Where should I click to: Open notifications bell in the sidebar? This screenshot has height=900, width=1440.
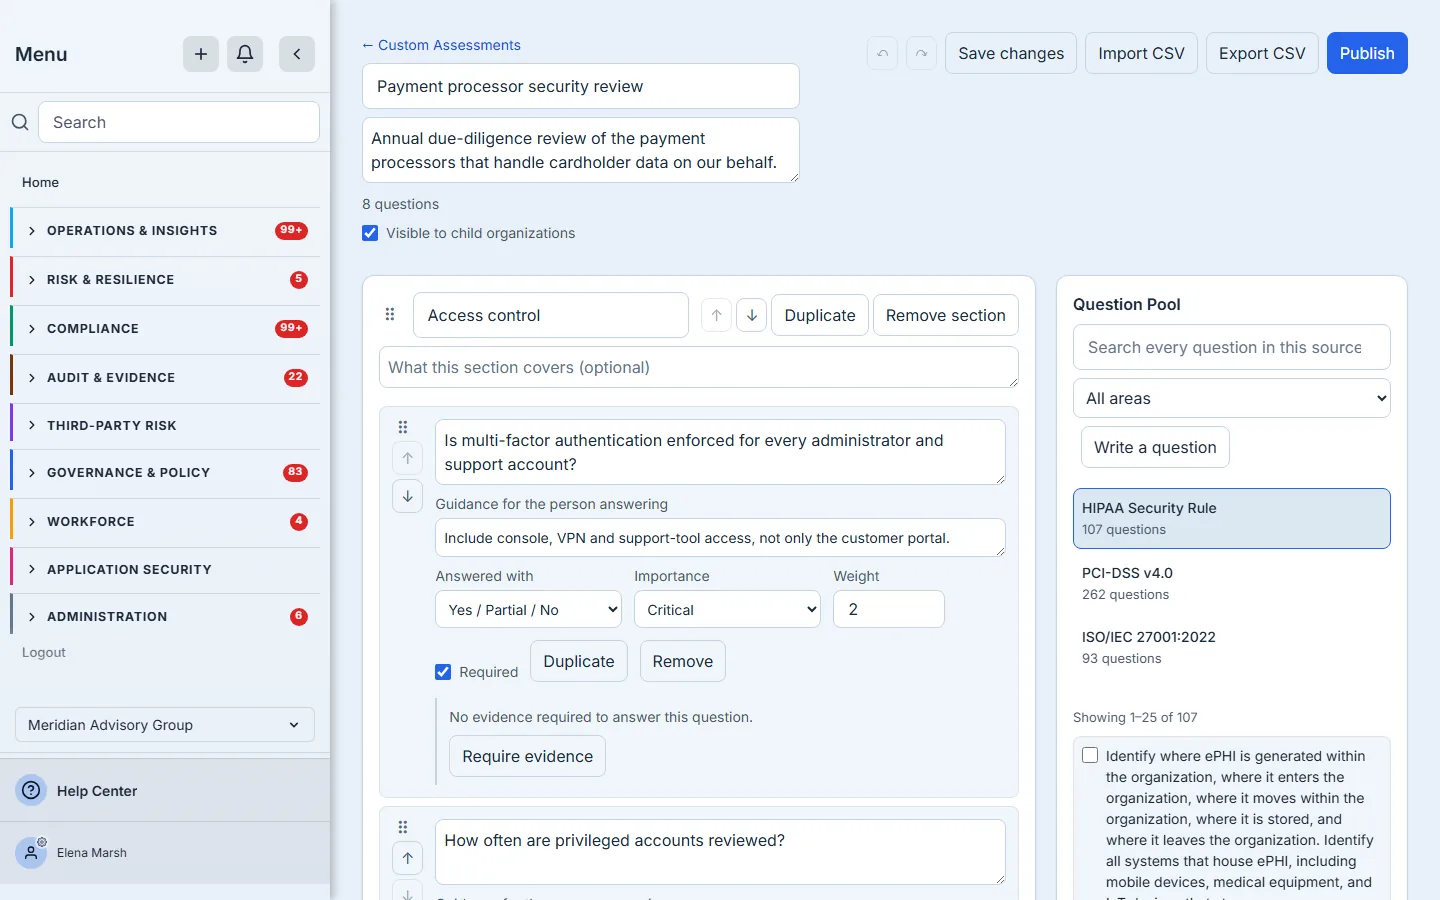click(245, 54)
